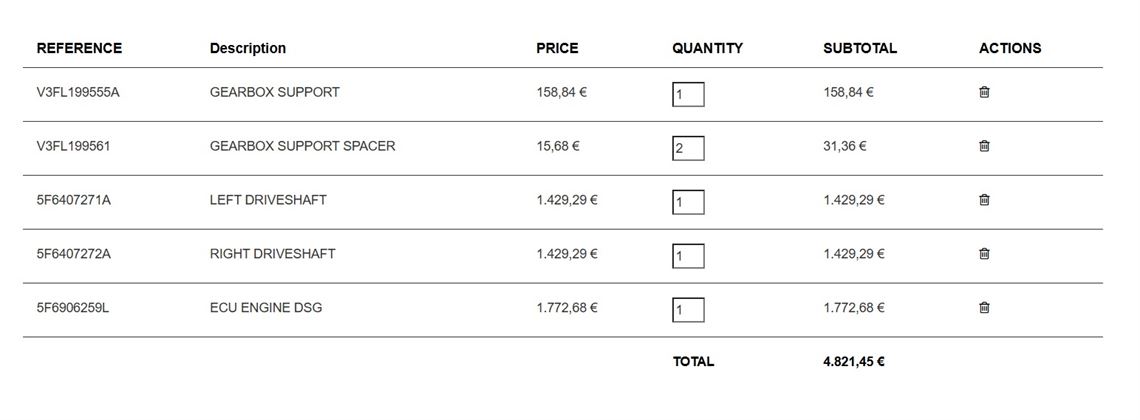Screen dimensions: 1140x420
Task: Click the Description column header
Action: click(x=248, y=48)
